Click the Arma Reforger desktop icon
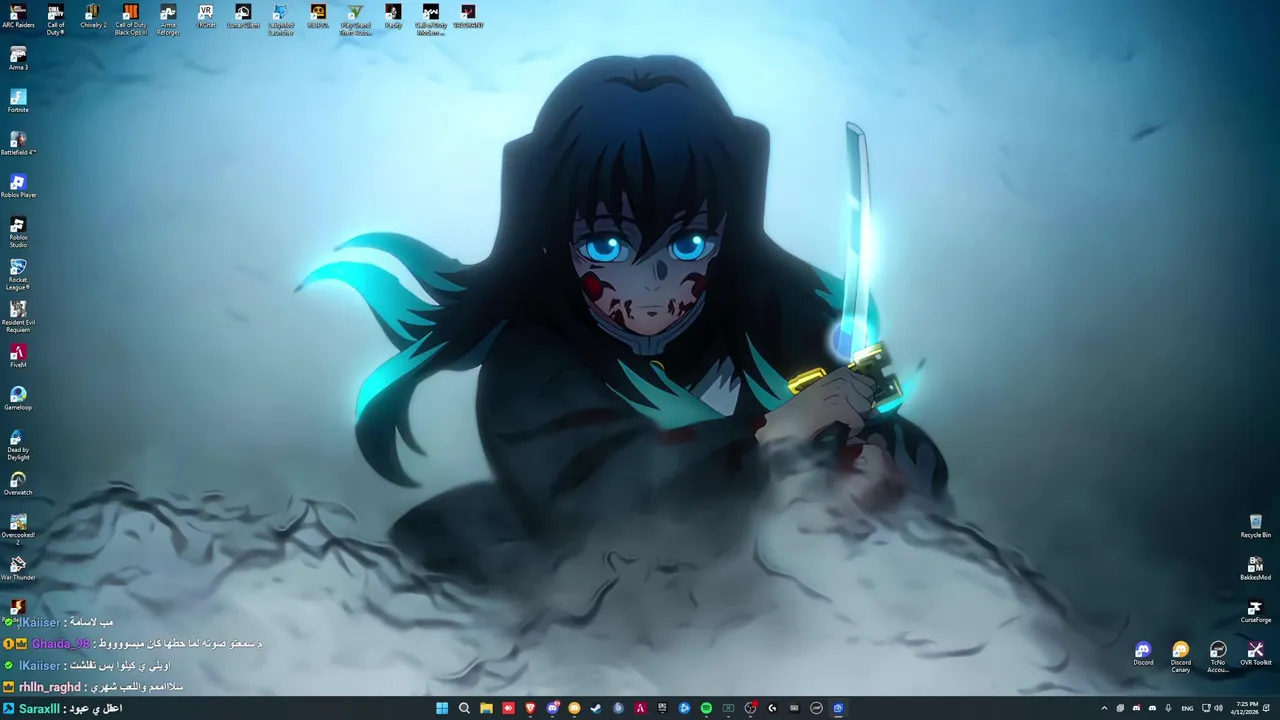 [168, 20]
